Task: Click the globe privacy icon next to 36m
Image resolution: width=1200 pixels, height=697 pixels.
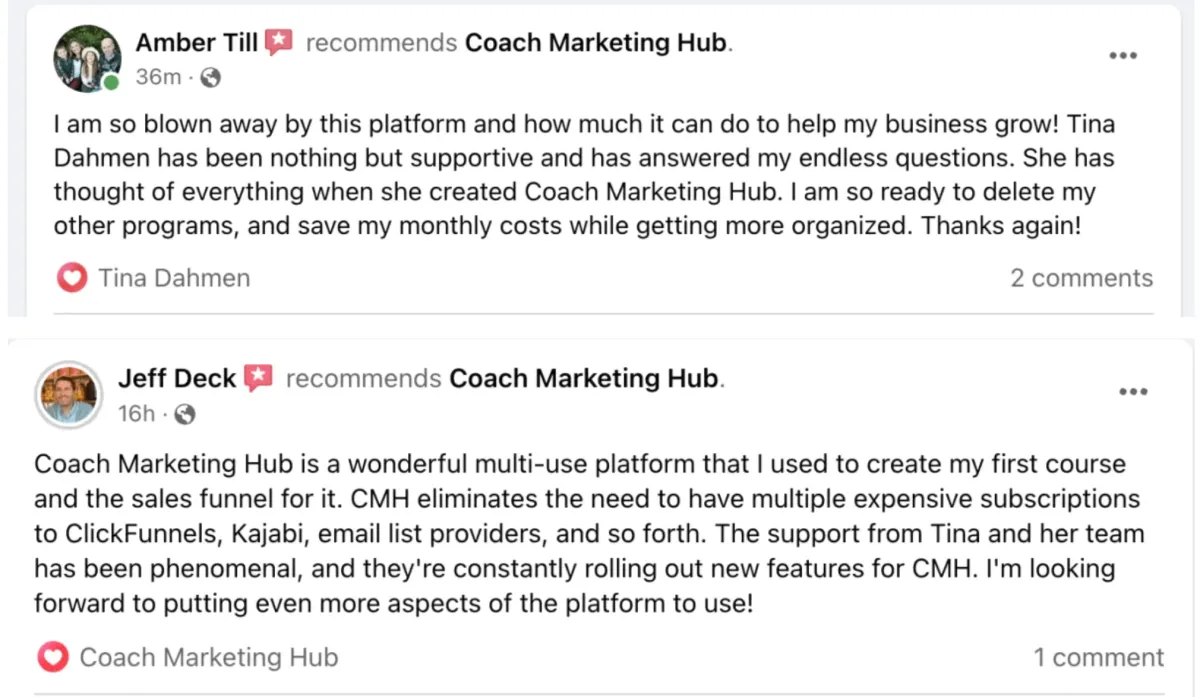Action: click(211, 77)
